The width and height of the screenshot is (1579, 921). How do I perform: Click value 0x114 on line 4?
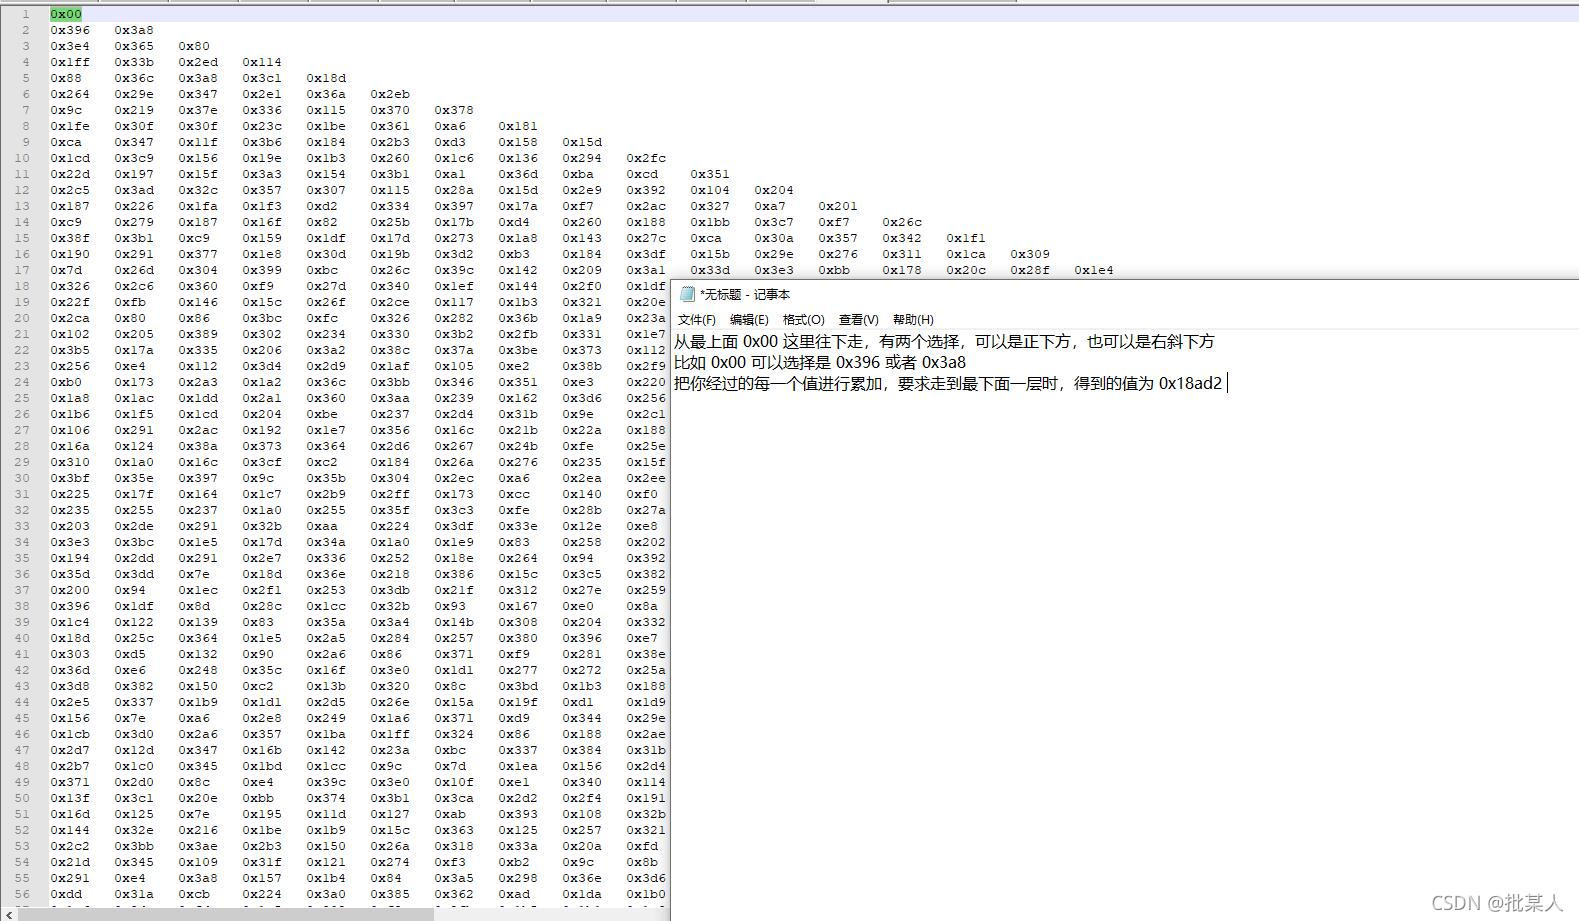pyautogui.click(x=262, y=62)
